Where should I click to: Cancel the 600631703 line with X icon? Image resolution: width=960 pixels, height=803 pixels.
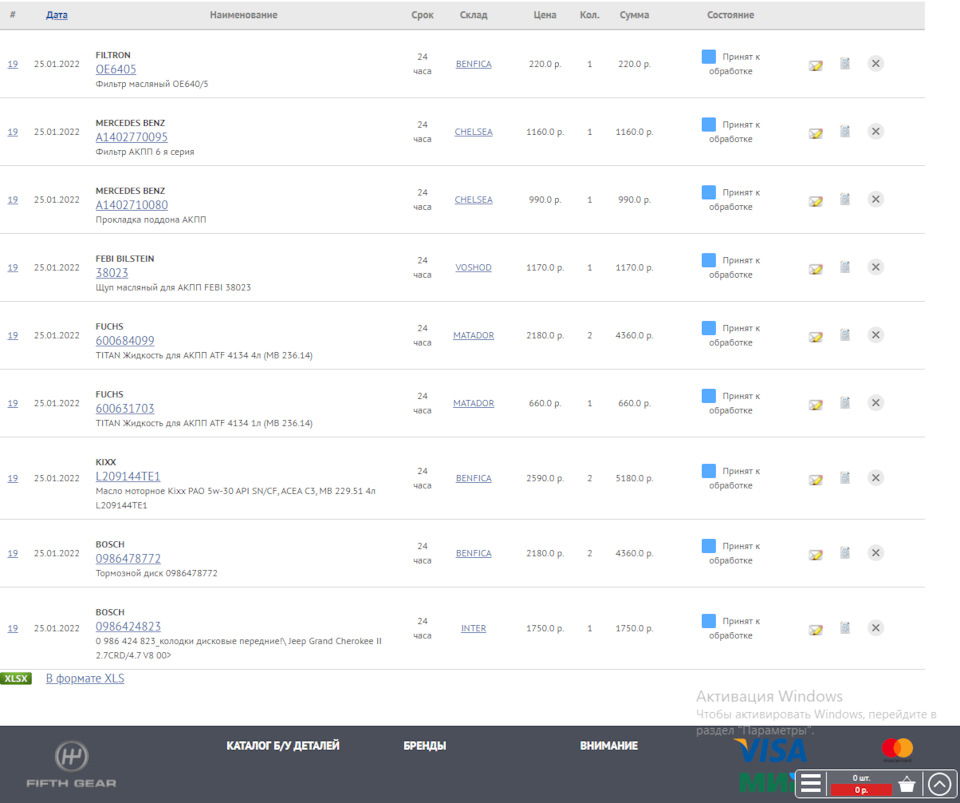click(x=876, y=403)
